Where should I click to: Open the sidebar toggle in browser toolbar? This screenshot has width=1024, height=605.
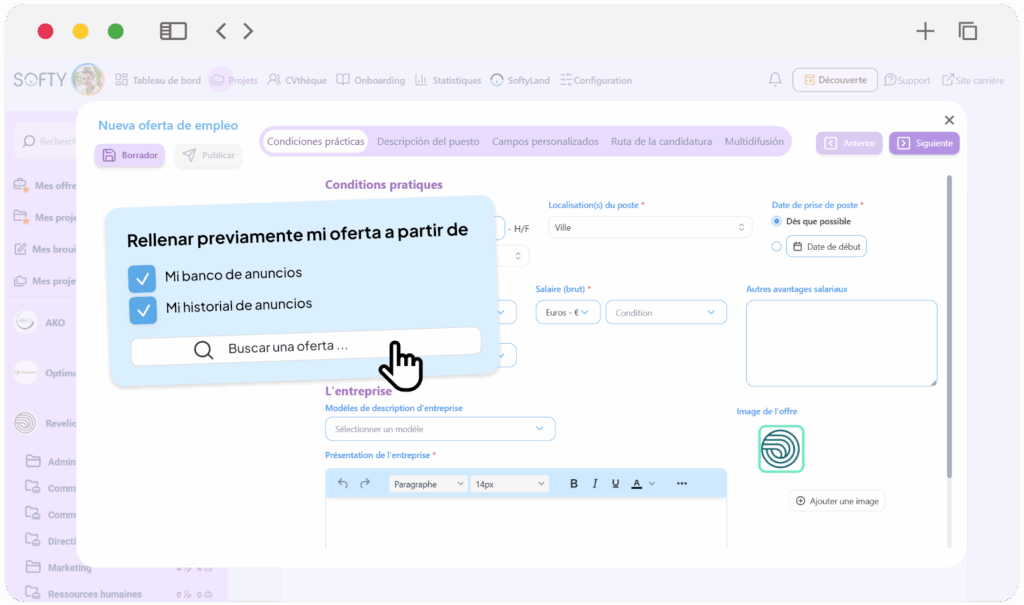[173, 31]
